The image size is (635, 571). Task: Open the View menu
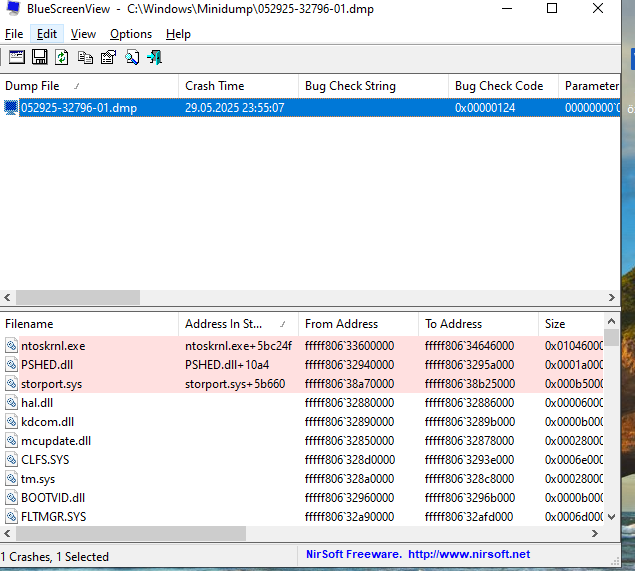click(83, 34)
